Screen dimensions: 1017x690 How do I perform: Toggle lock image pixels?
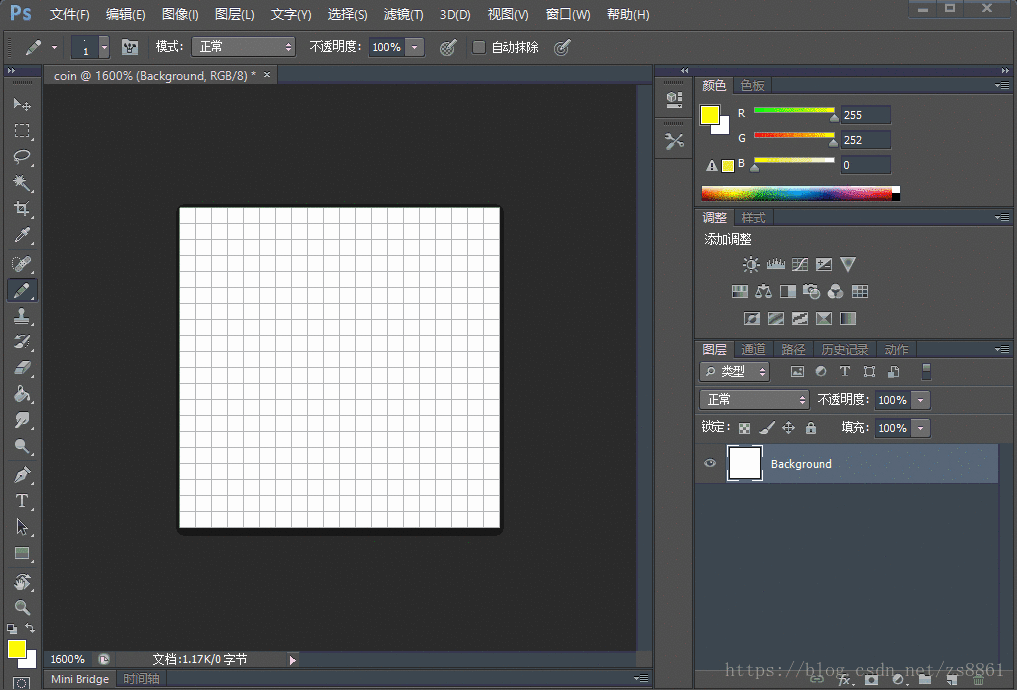click(x=767, y=428)
